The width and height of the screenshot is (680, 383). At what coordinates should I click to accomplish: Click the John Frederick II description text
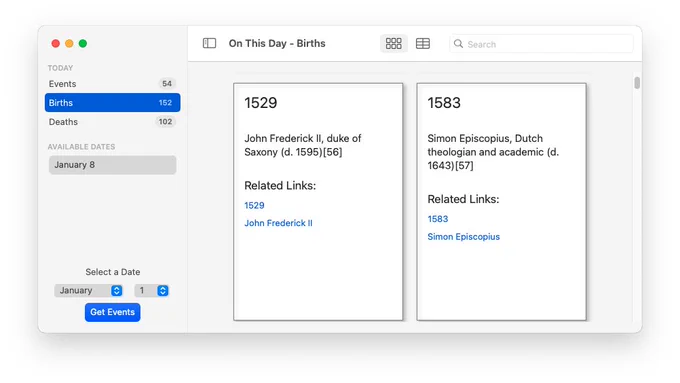pos(303,145)
